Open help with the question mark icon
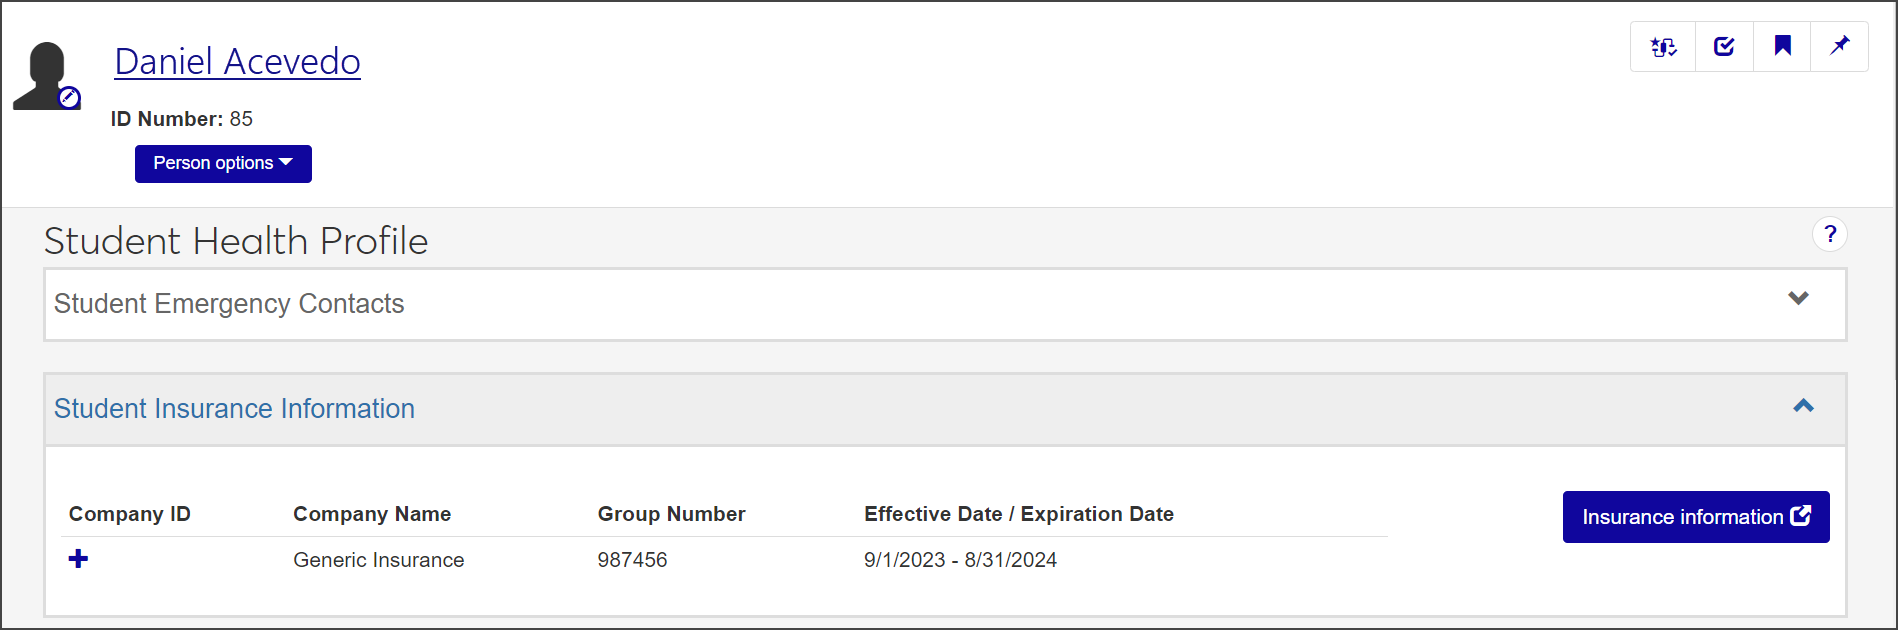1898x630 pixels. click(1829, 234)
